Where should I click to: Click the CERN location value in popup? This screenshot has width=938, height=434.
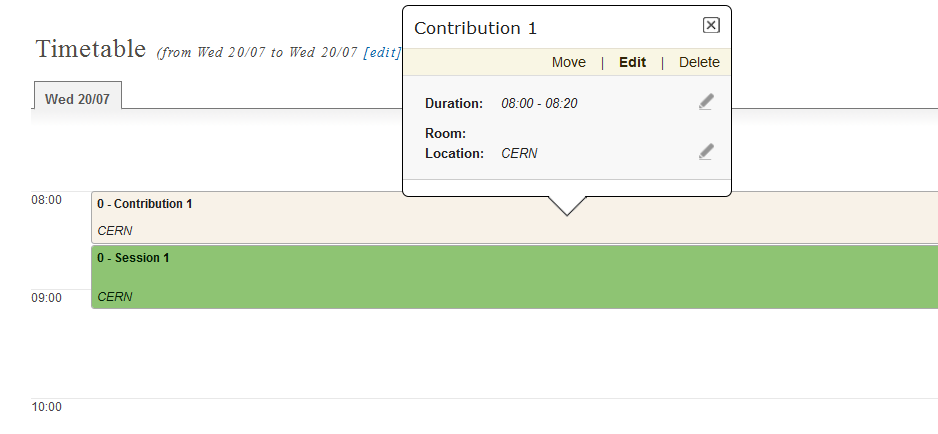pos(519,153)
